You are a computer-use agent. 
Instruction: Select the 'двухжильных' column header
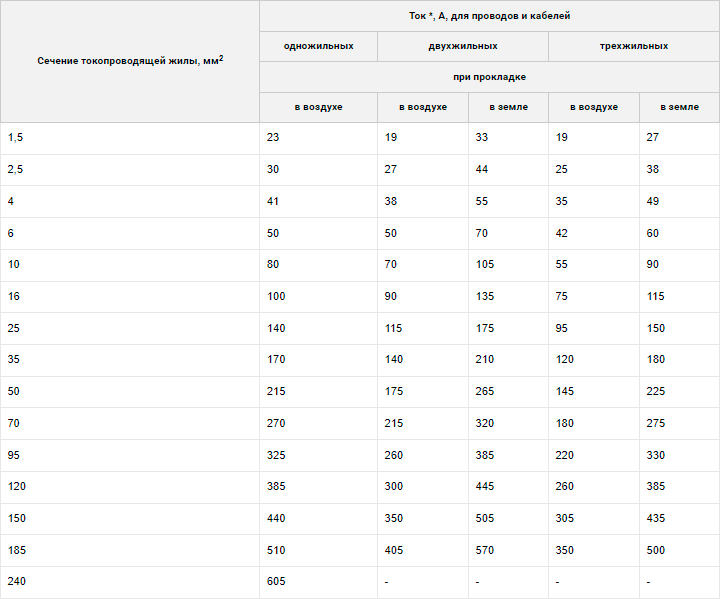point(463,46)
